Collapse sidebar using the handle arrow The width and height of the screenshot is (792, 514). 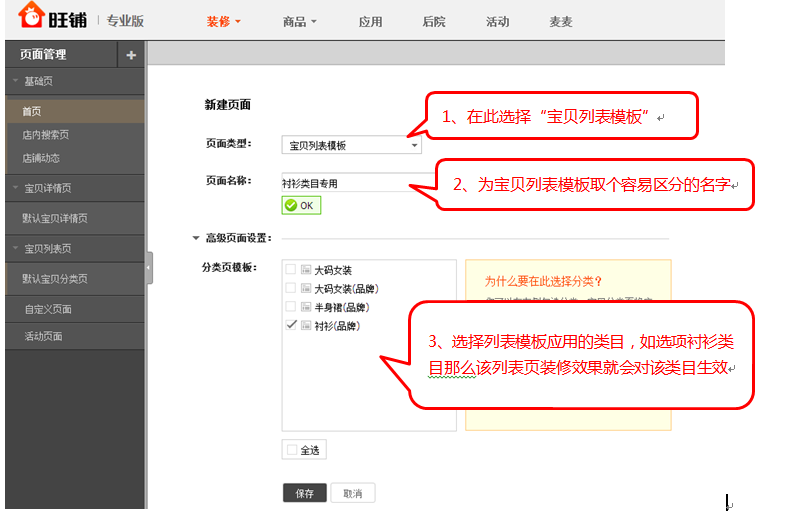149,268
